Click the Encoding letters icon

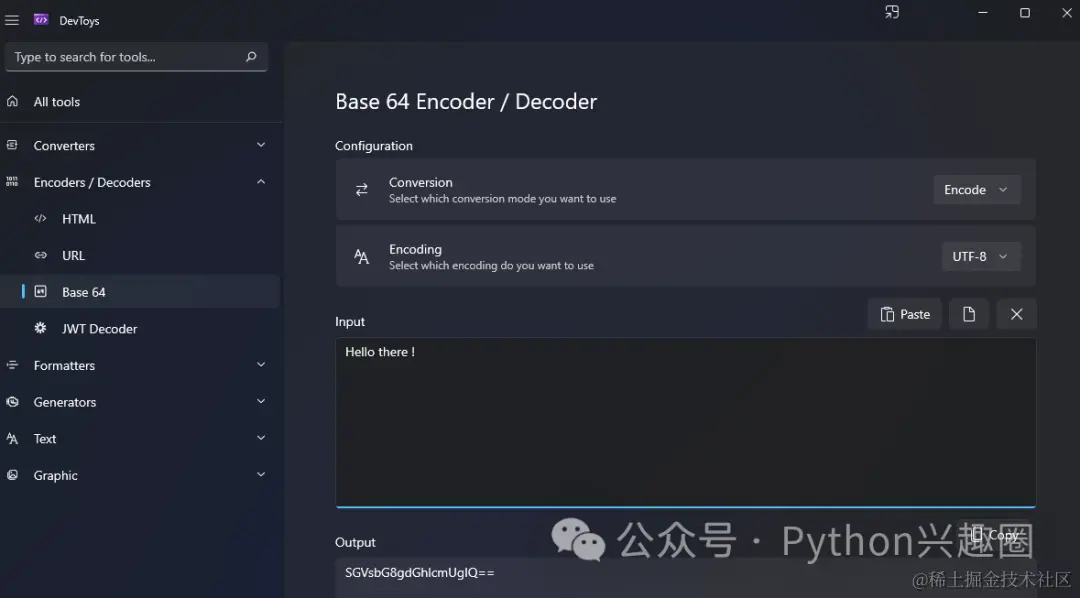[362, 256]
